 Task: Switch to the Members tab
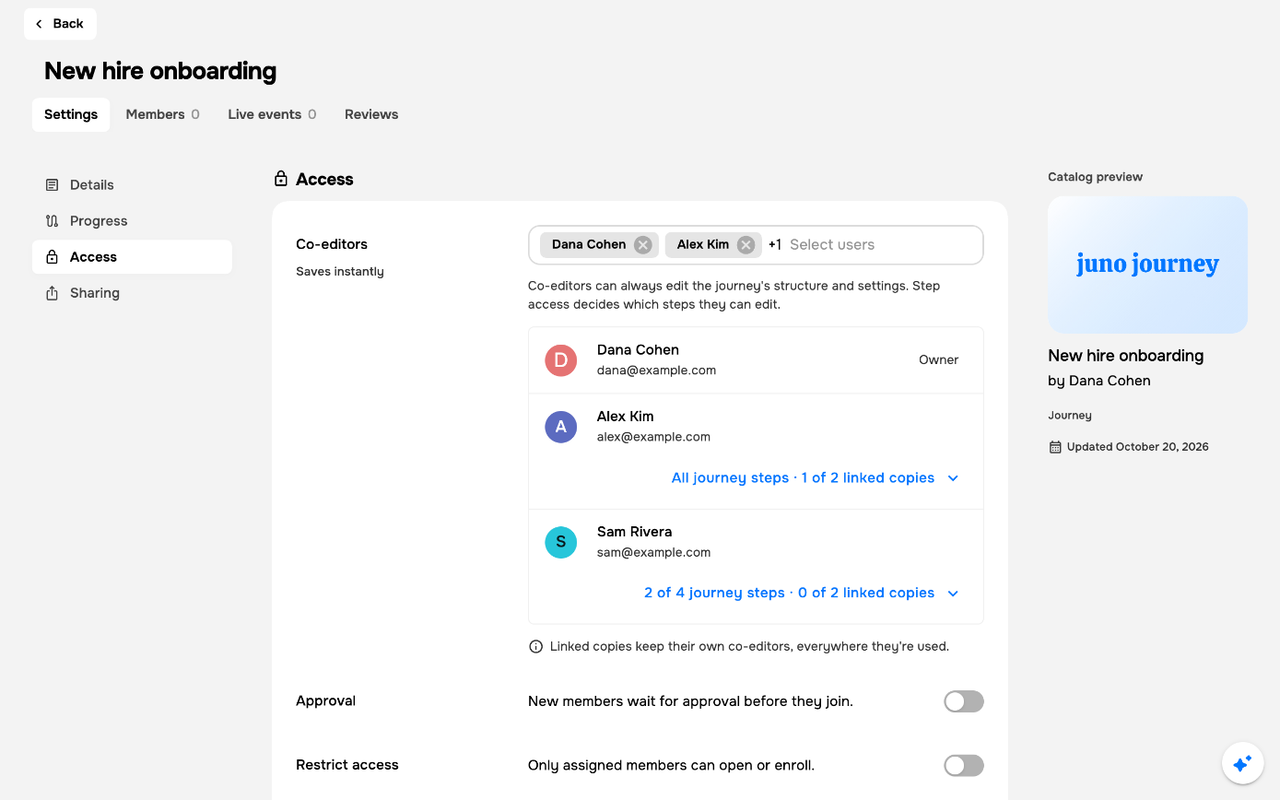163,115
